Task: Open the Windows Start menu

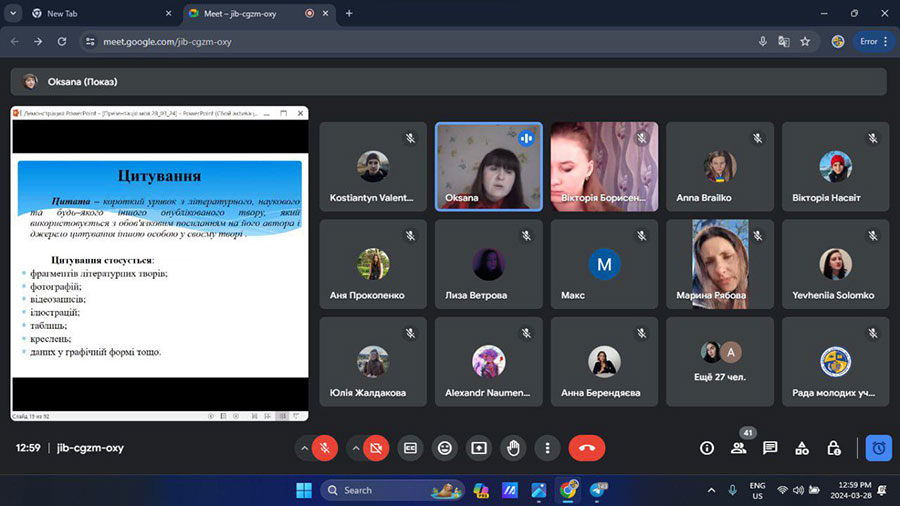Action: click(x=304, y=490)
